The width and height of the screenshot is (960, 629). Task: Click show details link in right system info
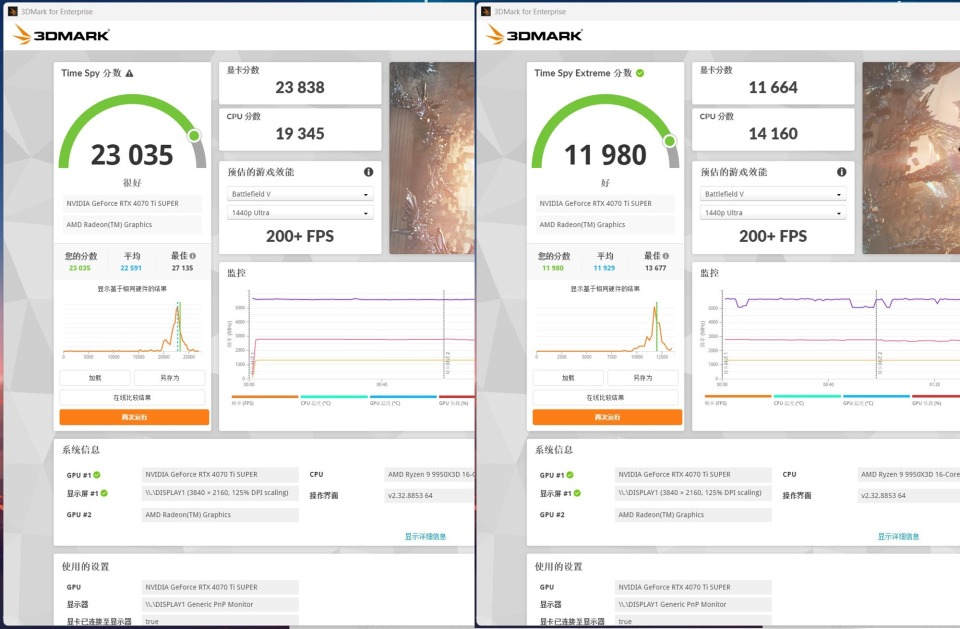(899, 537)
